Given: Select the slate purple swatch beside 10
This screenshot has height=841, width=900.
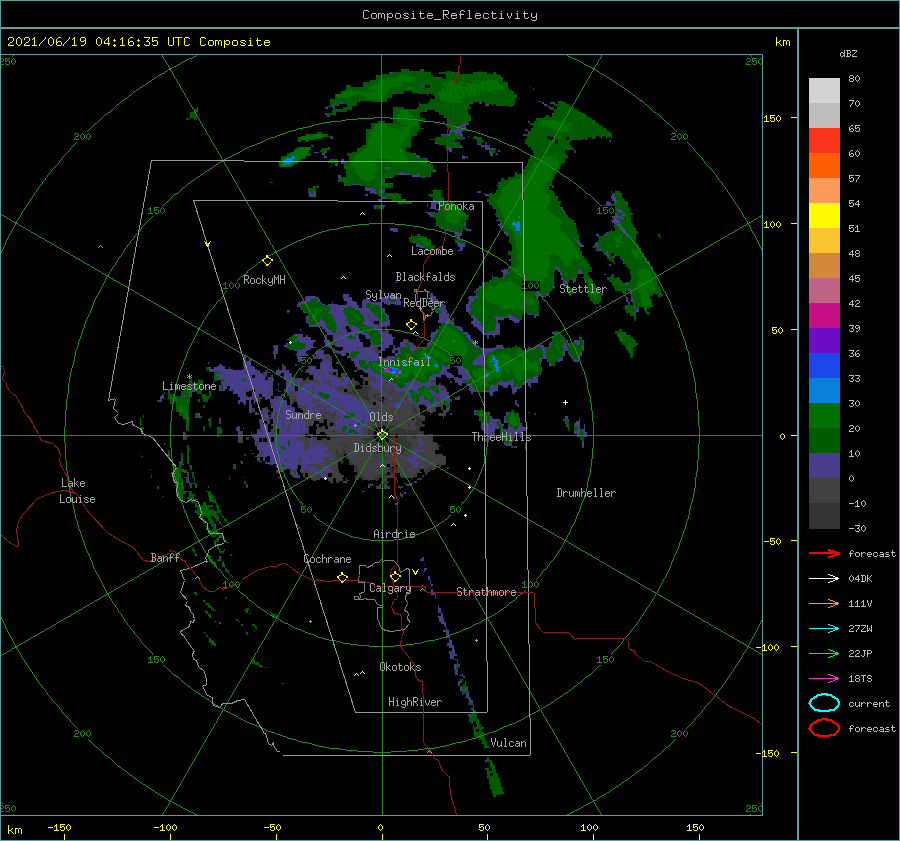Looking at the screenshot, I should click(824, 466).
